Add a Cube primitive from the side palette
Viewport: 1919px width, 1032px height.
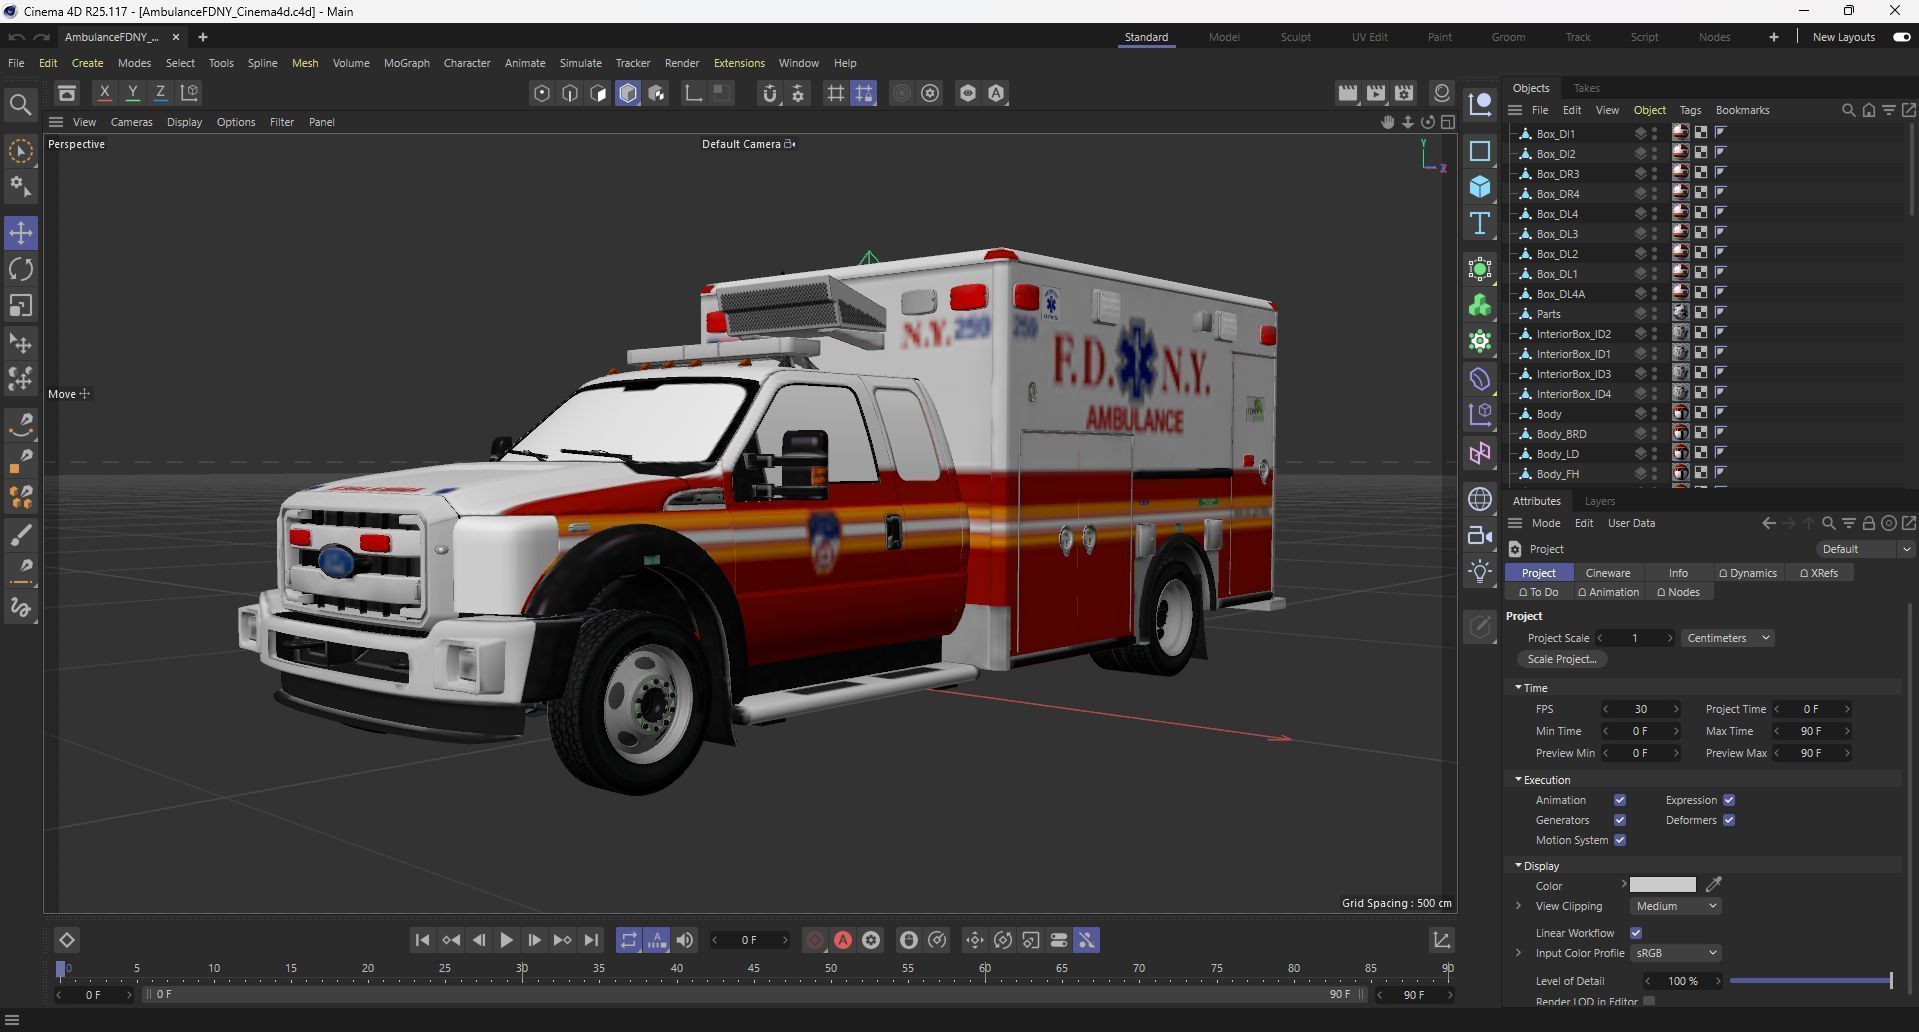pyautogui.click(x=1480, y=187)
